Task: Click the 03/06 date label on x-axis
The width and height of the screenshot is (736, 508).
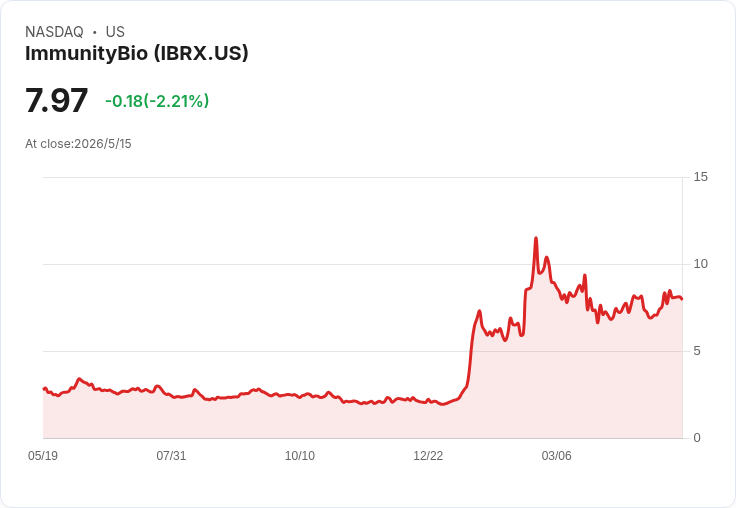Action: click(x=557, y=456)
